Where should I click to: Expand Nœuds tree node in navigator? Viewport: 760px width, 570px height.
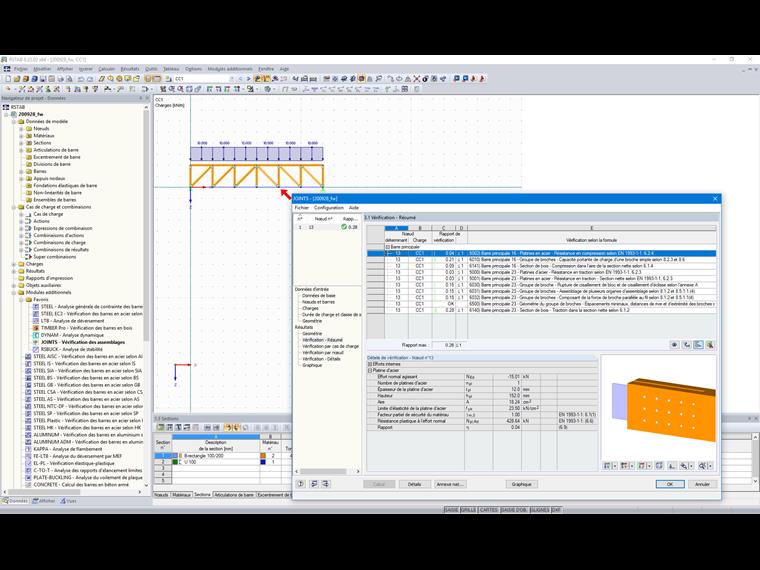pyautogui.click(x=21, y=129)
